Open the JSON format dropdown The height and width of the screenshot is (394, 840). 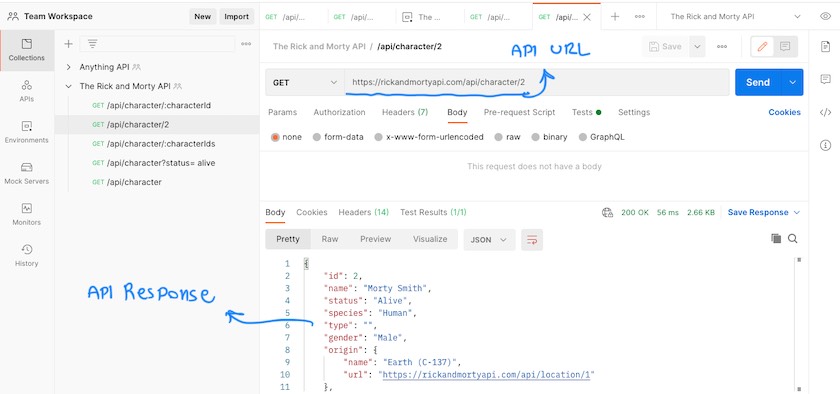tap(489, 240)
